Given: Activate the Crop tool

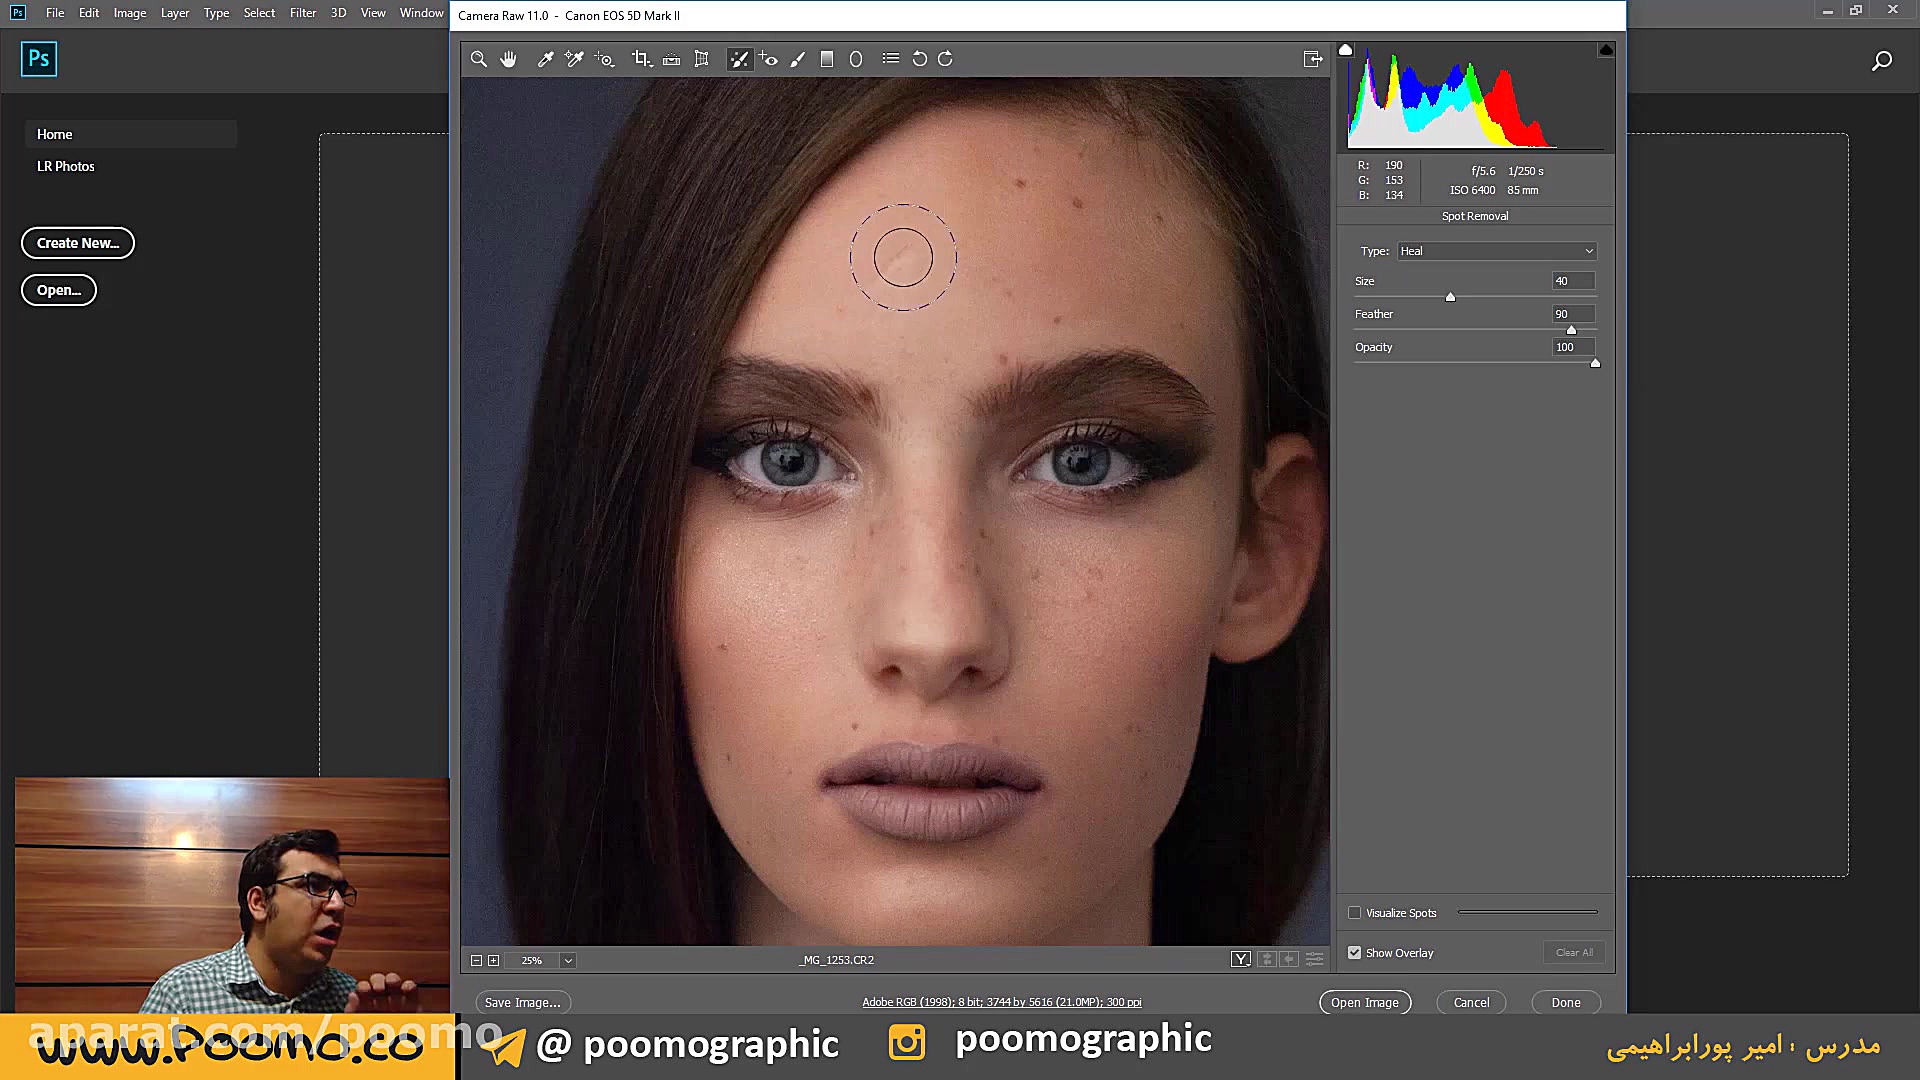Looking at the screenshot, I should [x=642, y=58].
